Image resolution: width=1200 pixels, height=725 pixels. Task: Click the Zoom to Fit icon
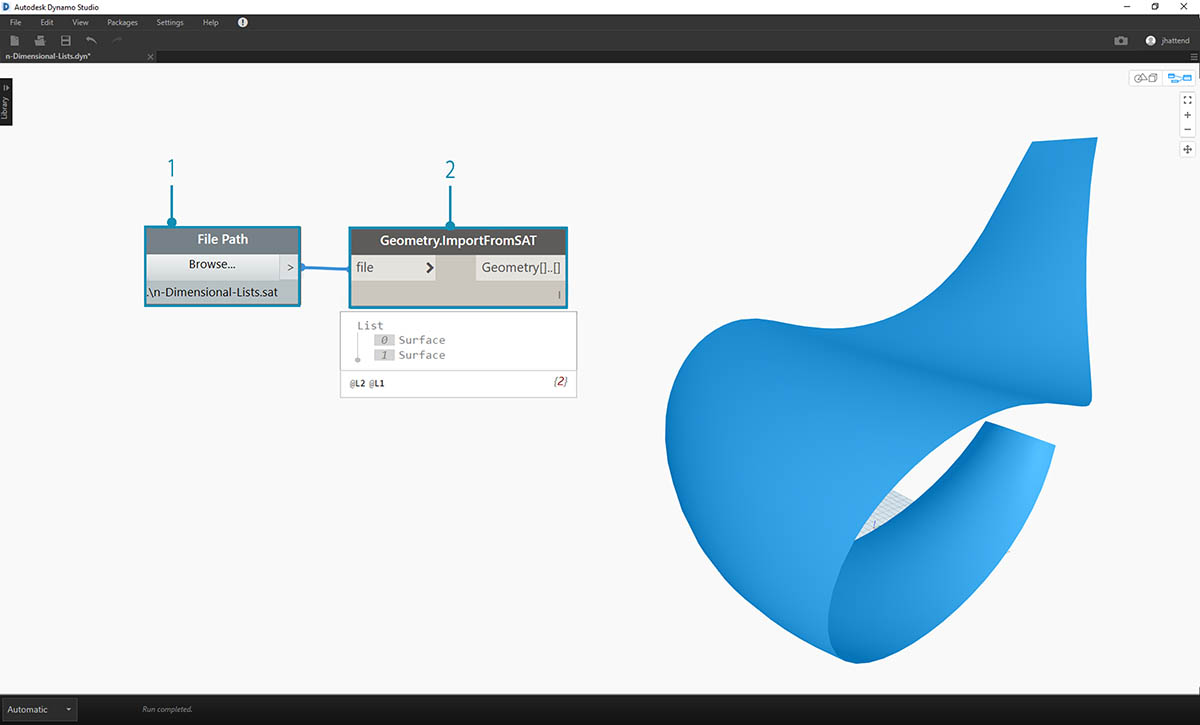tap(1187, 100)
